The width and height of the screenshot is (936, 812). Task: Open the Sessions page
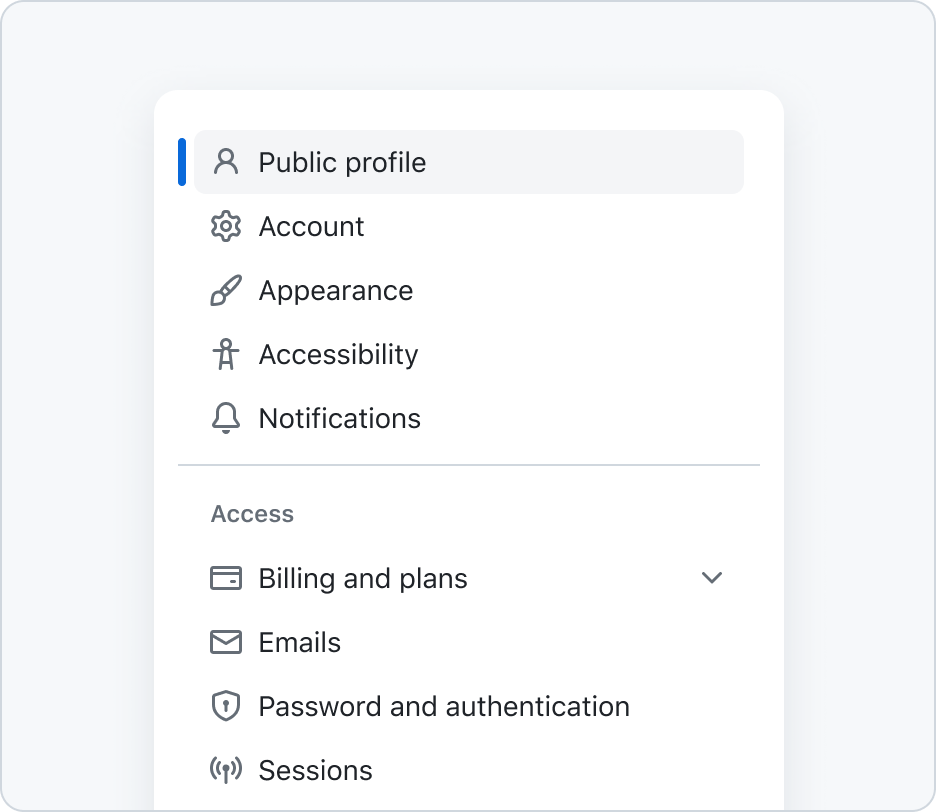pyautogui.click(x=469, y=770)
